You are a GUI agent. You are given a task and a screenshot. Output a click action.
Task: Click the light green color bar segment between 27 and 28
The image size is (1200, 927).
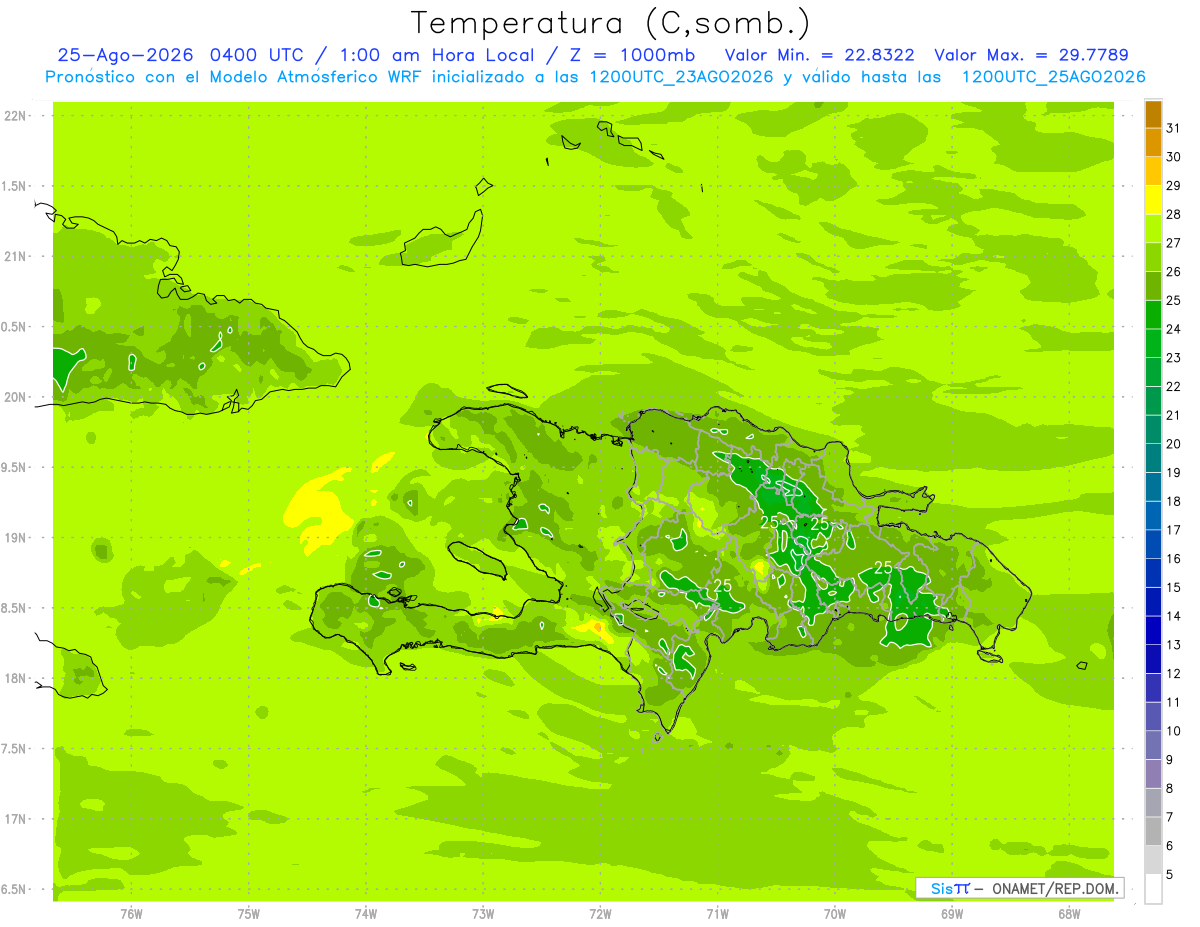1153,229
